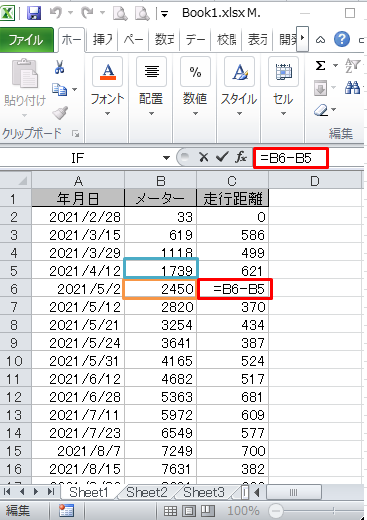Open the Excel application icon menu
367x520 pixels.
(7, 13)
